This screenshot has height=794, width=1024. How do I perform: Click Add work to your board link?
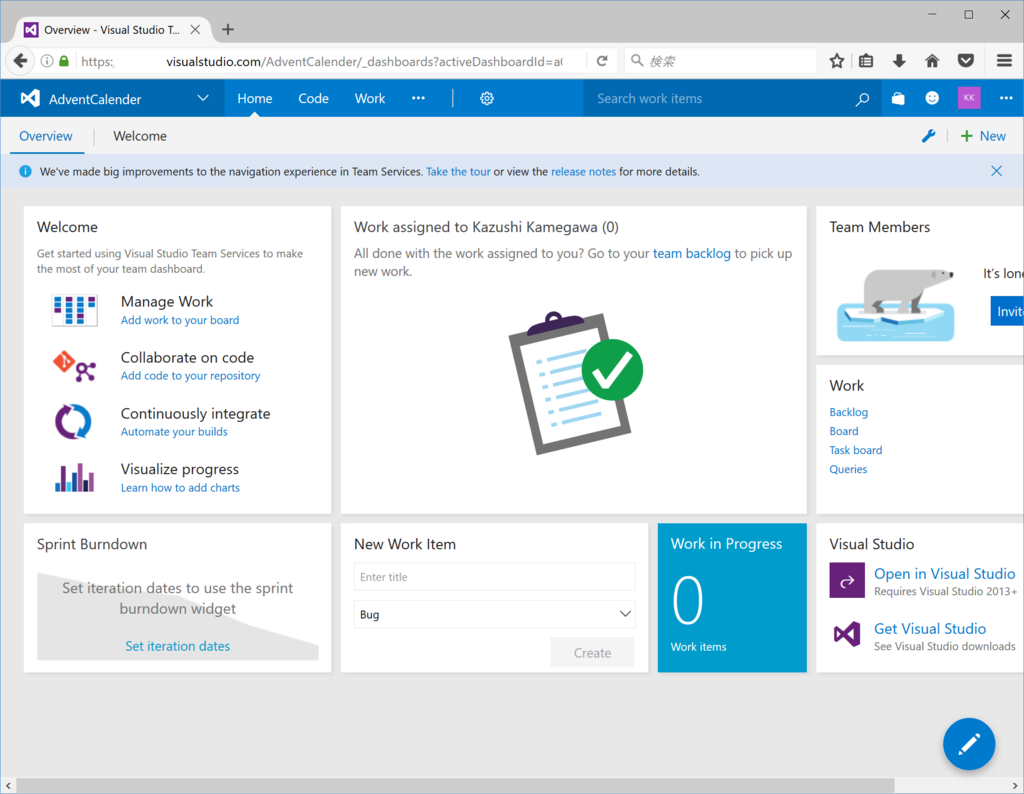pyautogui.click(x=180, y=320)
